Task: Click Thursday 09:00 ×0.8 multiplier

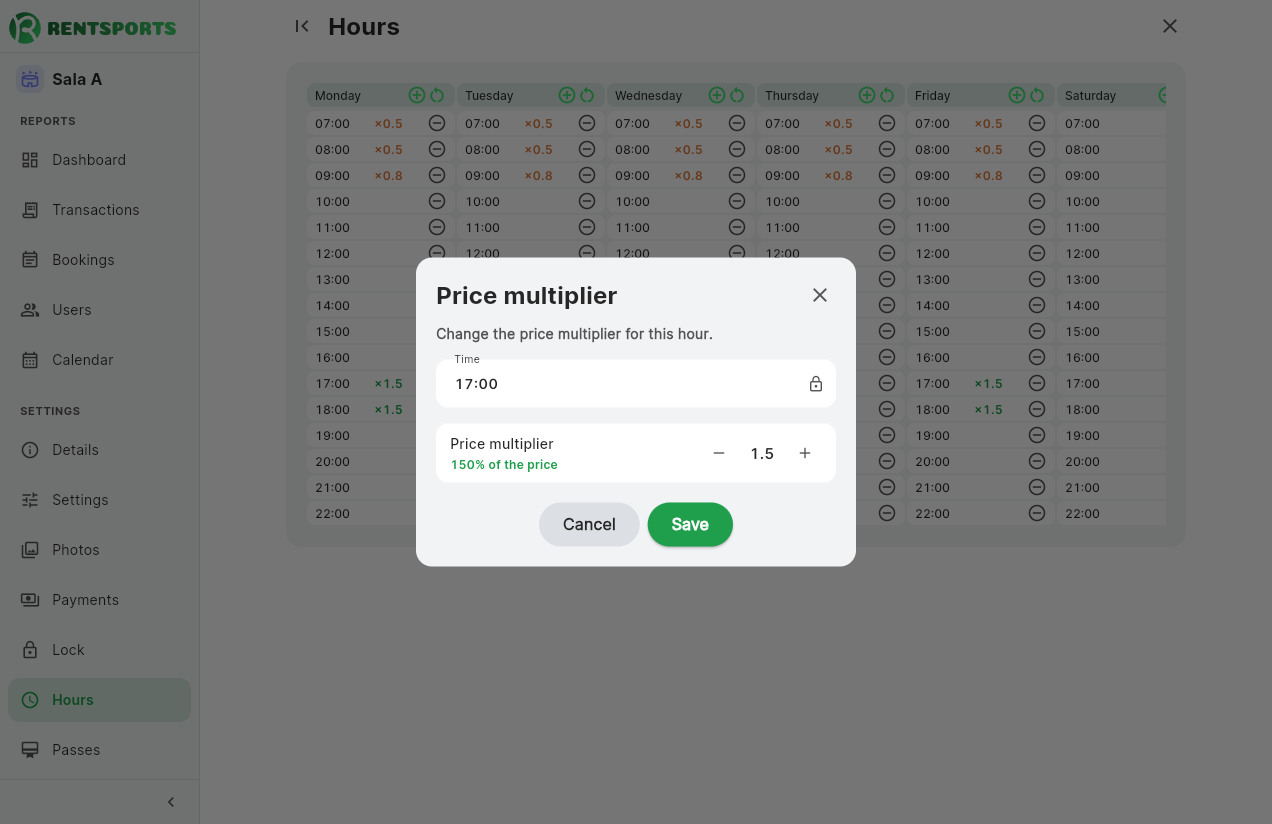Action: (x=838, y=176)
